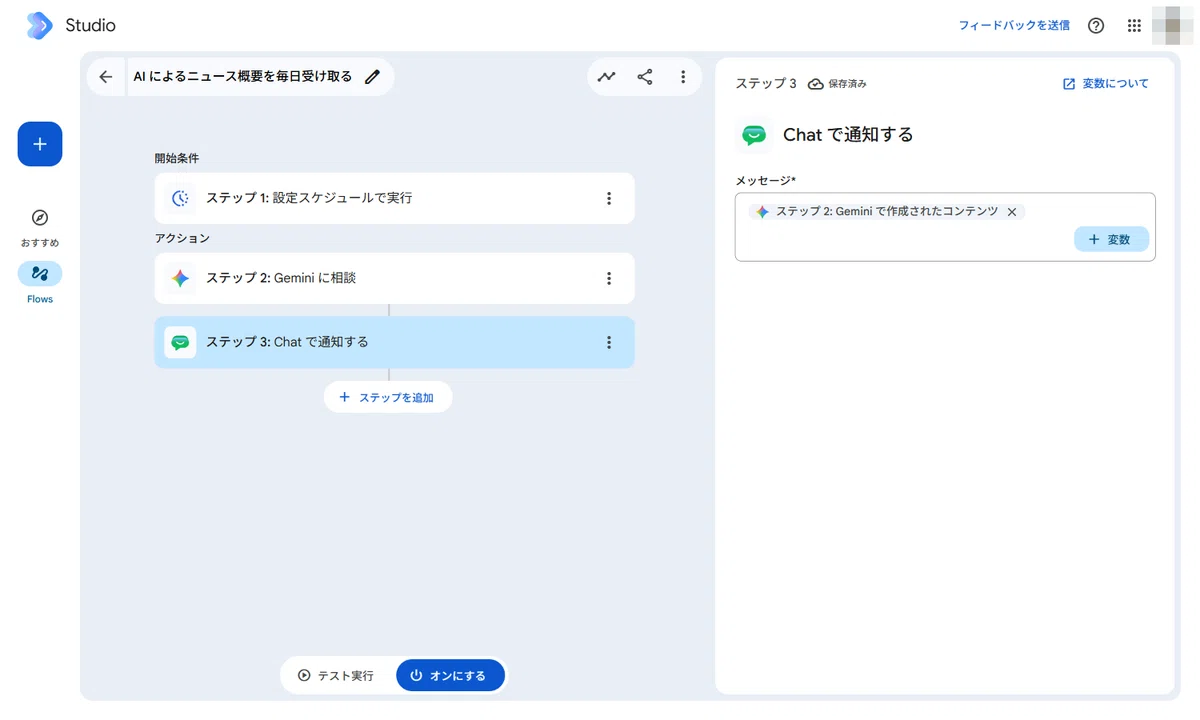
Task: Click the アクション section label
Action: pyautogui.click(x=182, y=238)
